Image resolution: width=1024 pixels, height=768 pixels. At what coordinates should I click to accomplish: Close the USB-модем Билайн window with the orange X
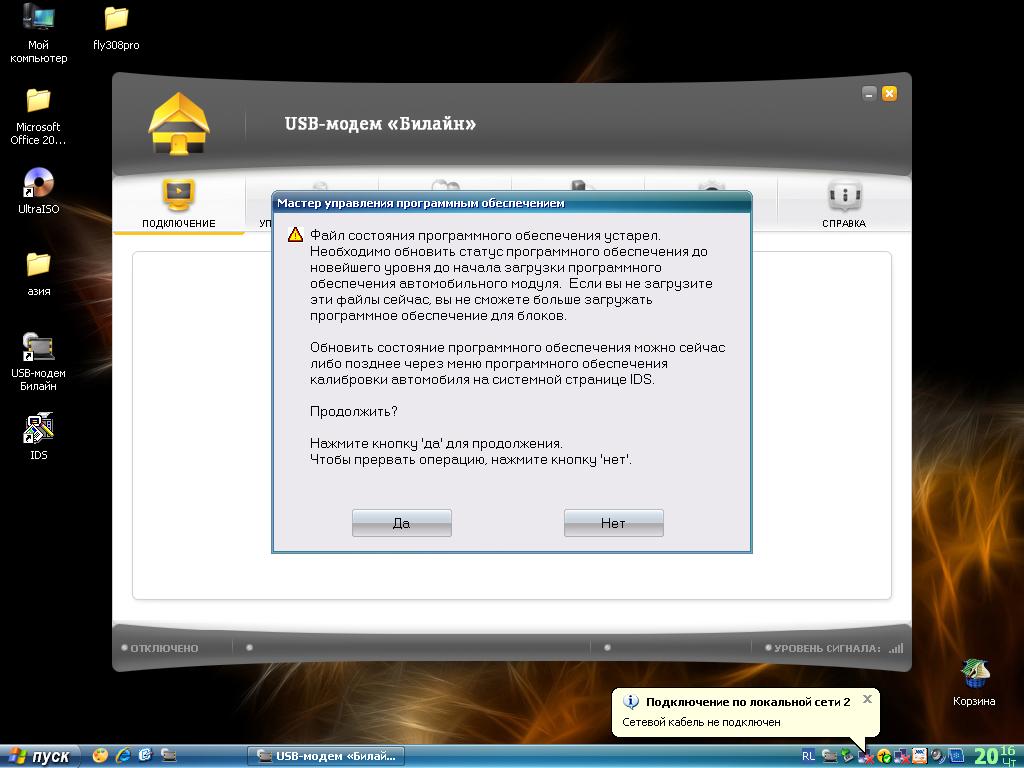tap(889, 93)
